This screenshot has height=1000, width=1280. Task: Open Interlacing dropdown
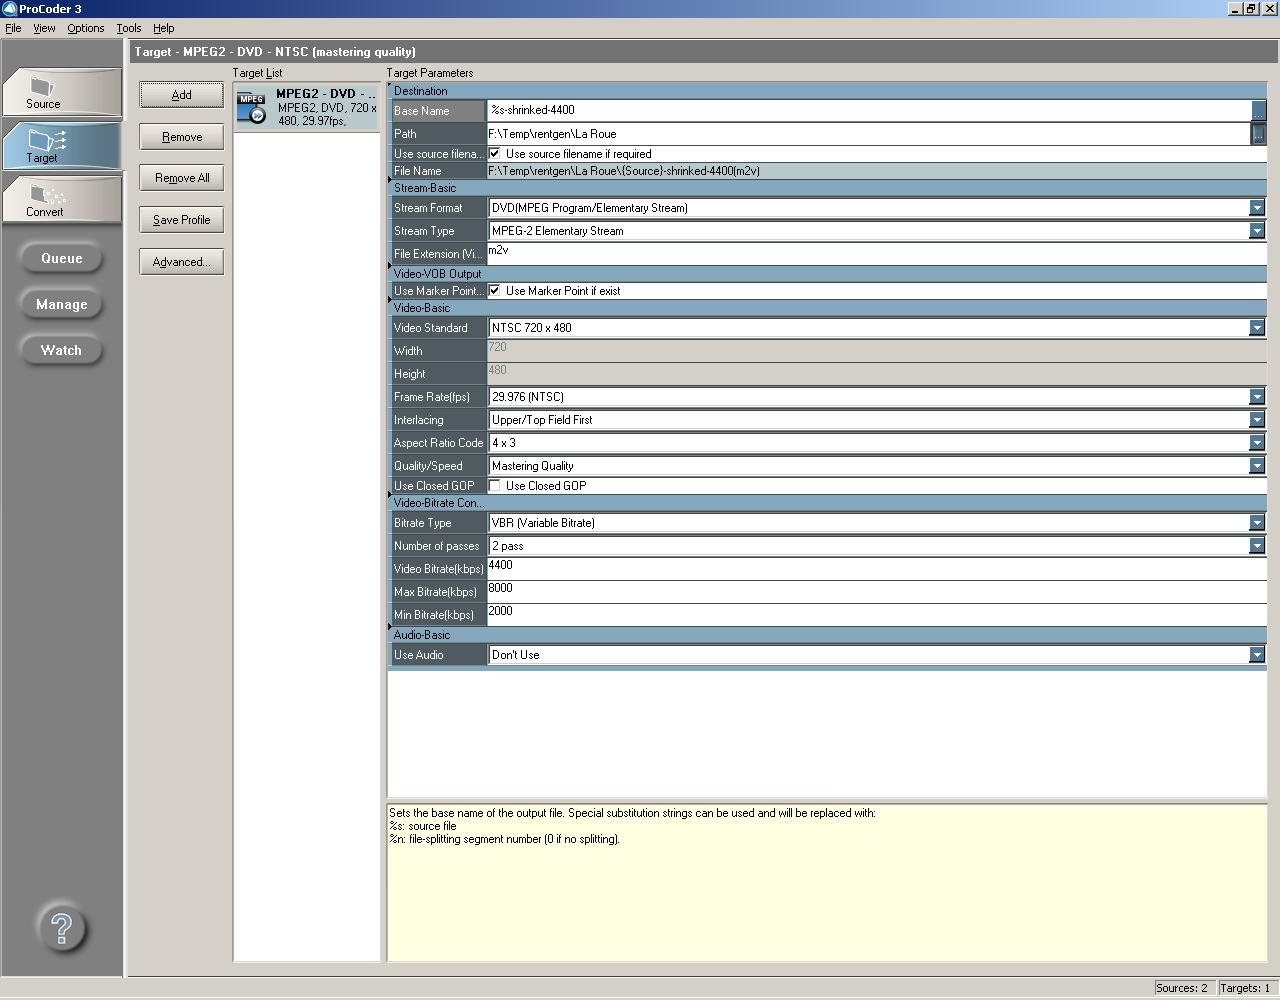coord(1257,420)
